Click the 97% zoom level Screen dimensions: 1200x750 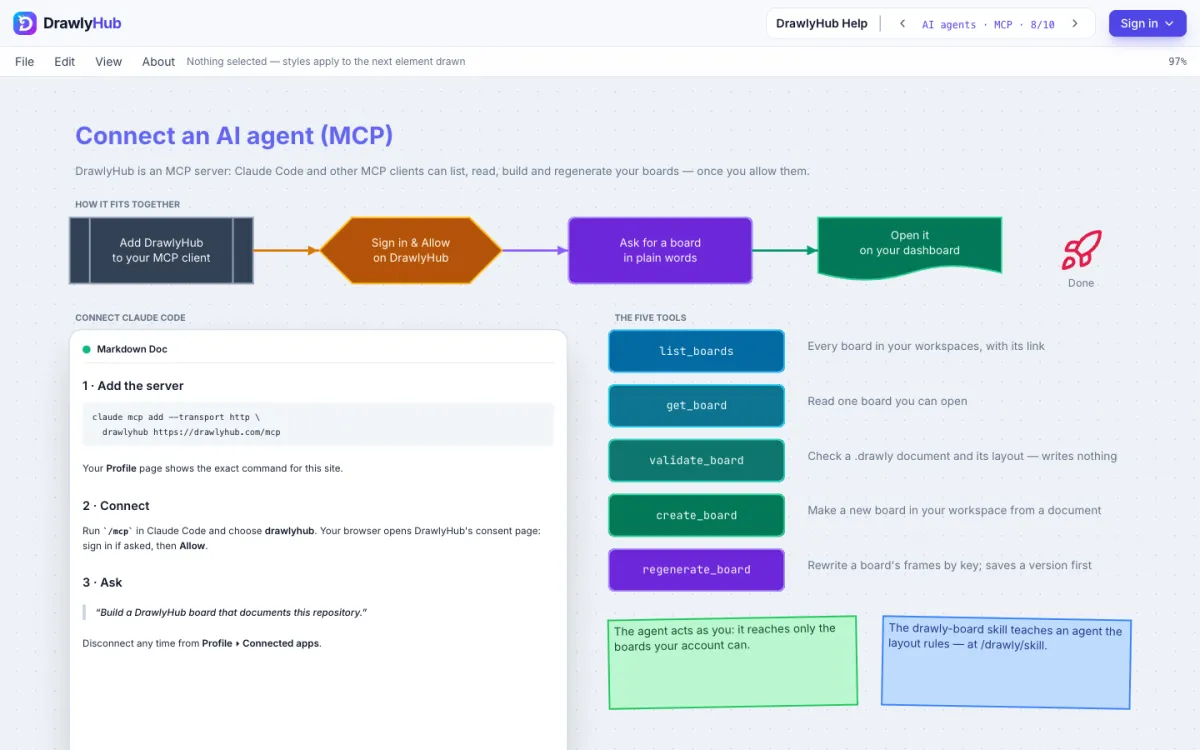click(x=1177, y=62)
